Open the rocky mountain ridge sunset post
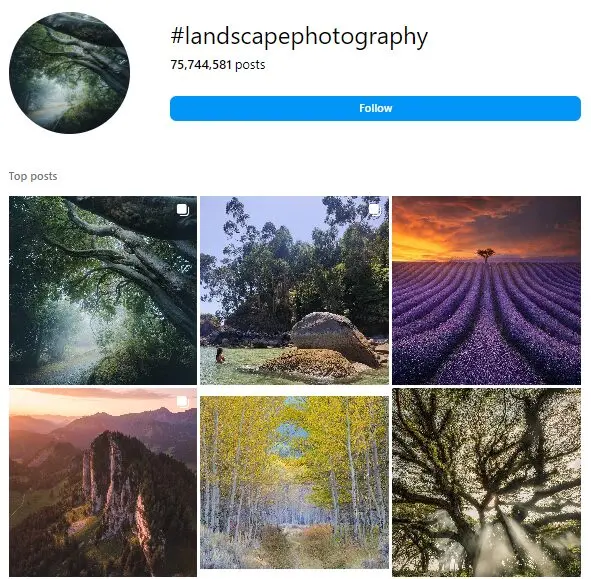This screenshot has height=579, width=591. pyautogui.click(x=103, y=482)
